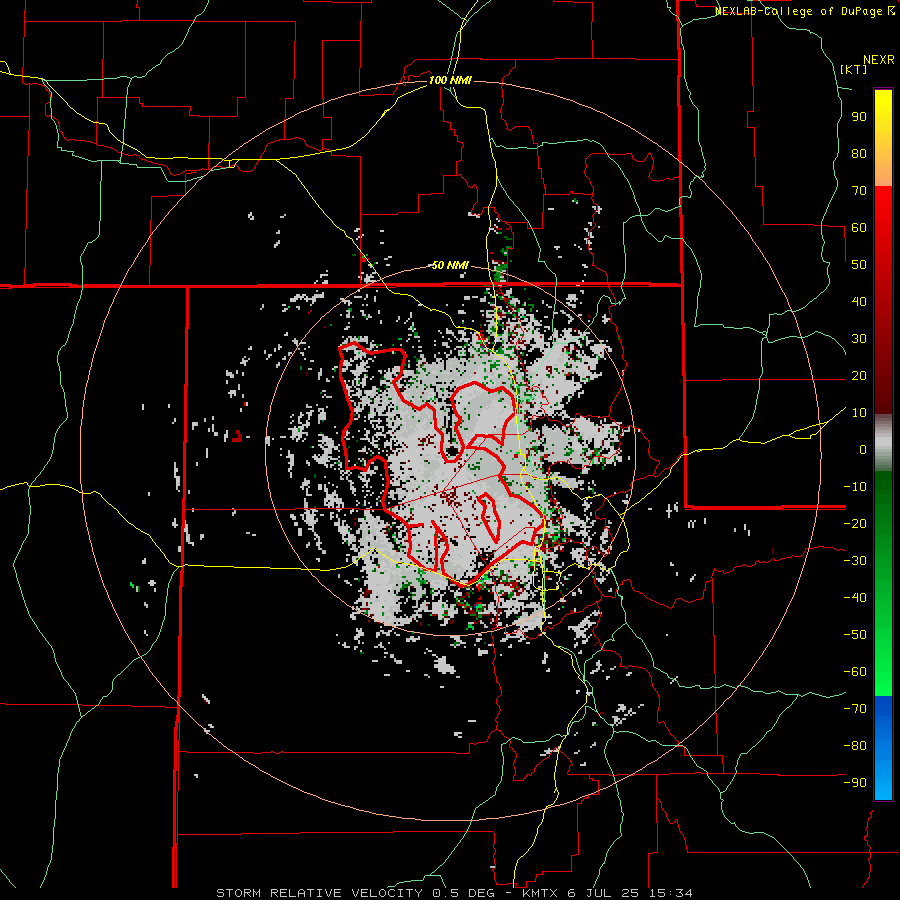The image size is (900, 900).
Task: Click the positive 90 value on velocity scale
Action: tap(859, 117)
